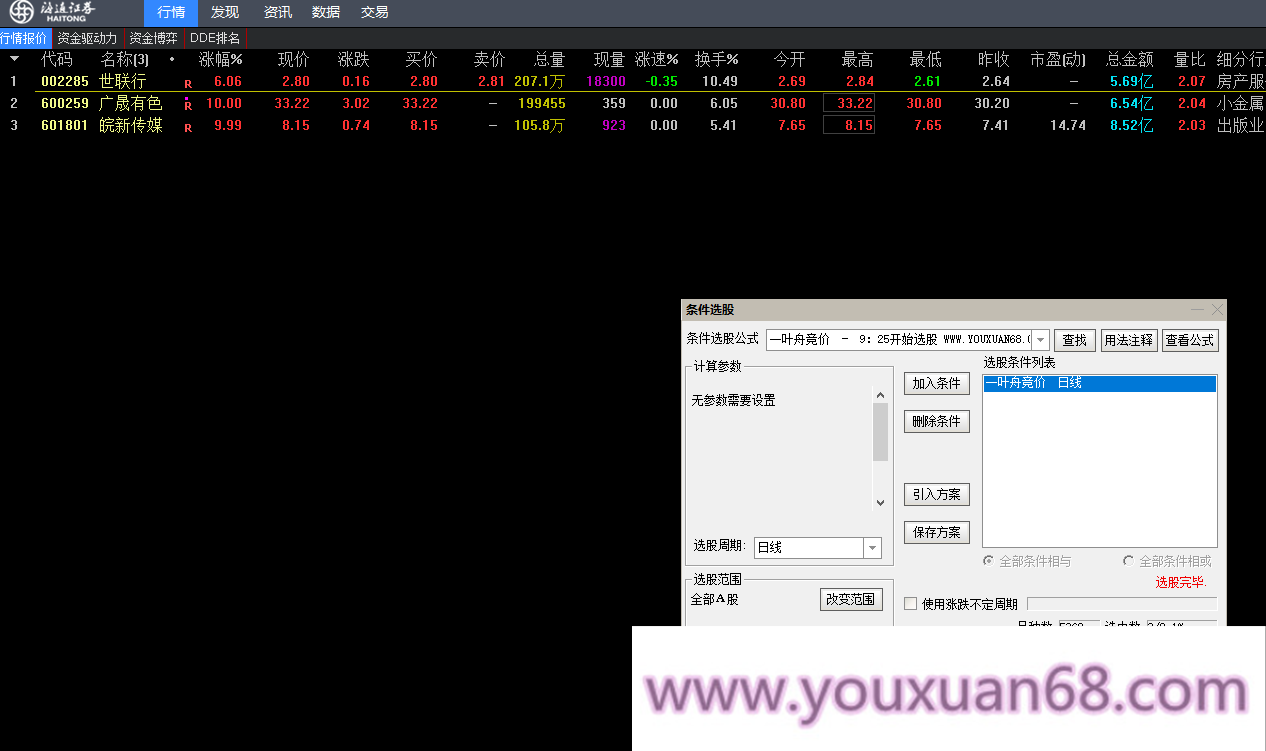Image resolution: width=1266 pixels, height=751 pixels.
Task: Open the 条件选股公式 dropdown
Action: 1040,340
